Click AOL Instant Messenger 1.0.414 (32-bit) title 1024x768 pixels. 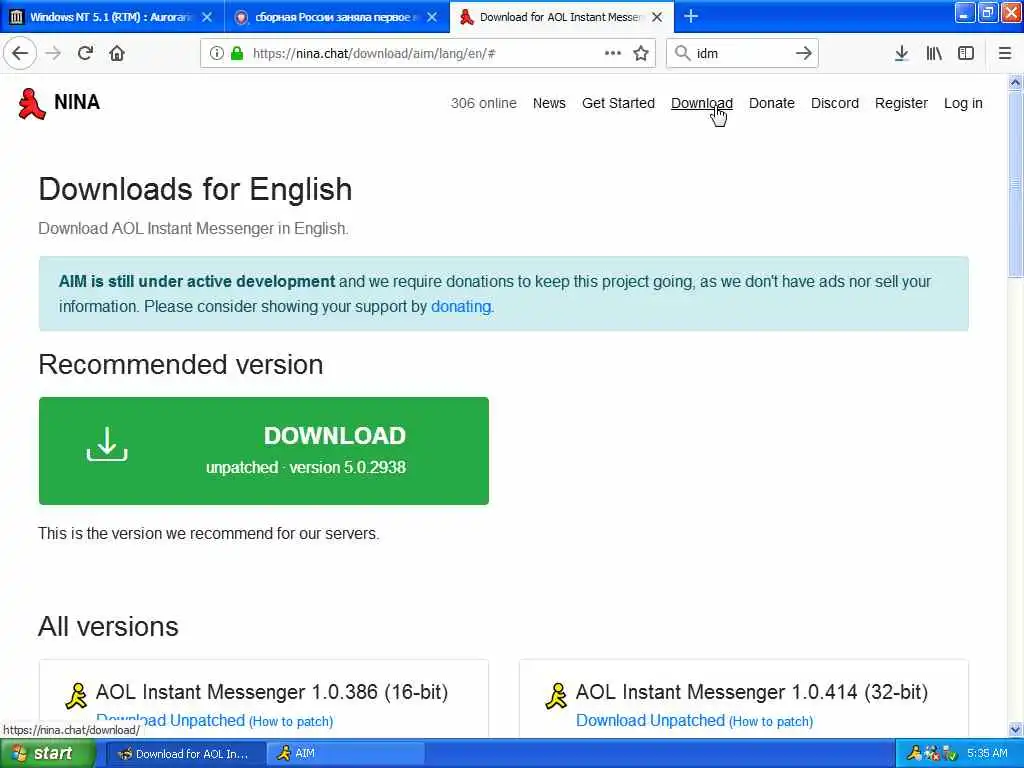click(752, 692)
